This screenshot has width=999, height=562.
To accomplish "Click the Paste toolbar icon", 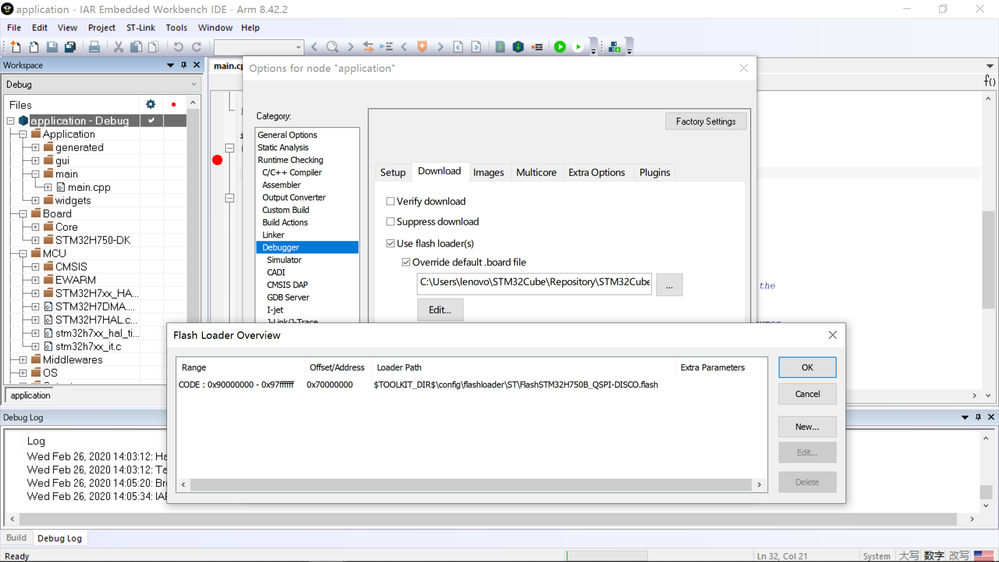I will point(154,47).
